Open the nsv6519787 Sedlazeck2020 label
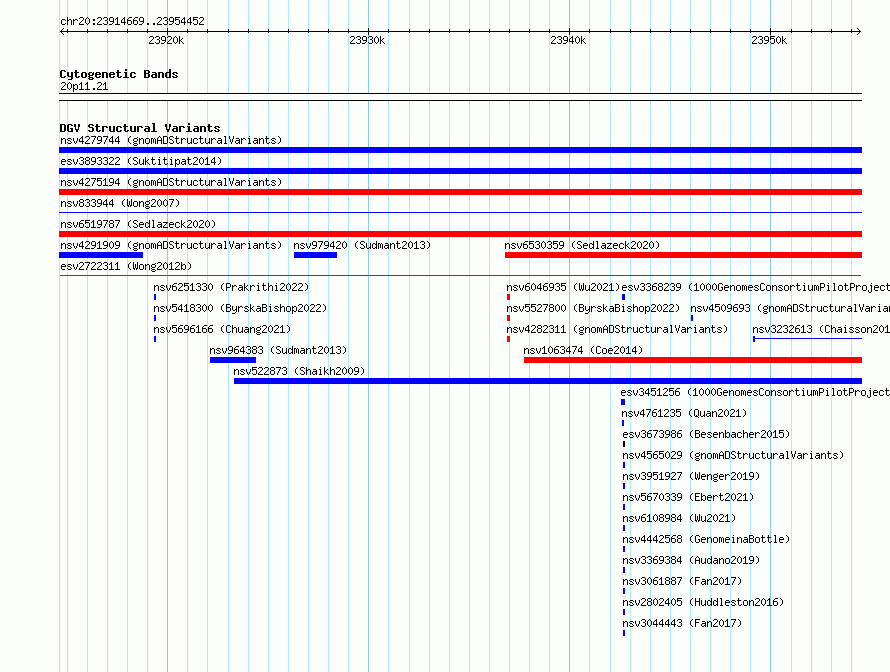 click(x=138, y=224)
